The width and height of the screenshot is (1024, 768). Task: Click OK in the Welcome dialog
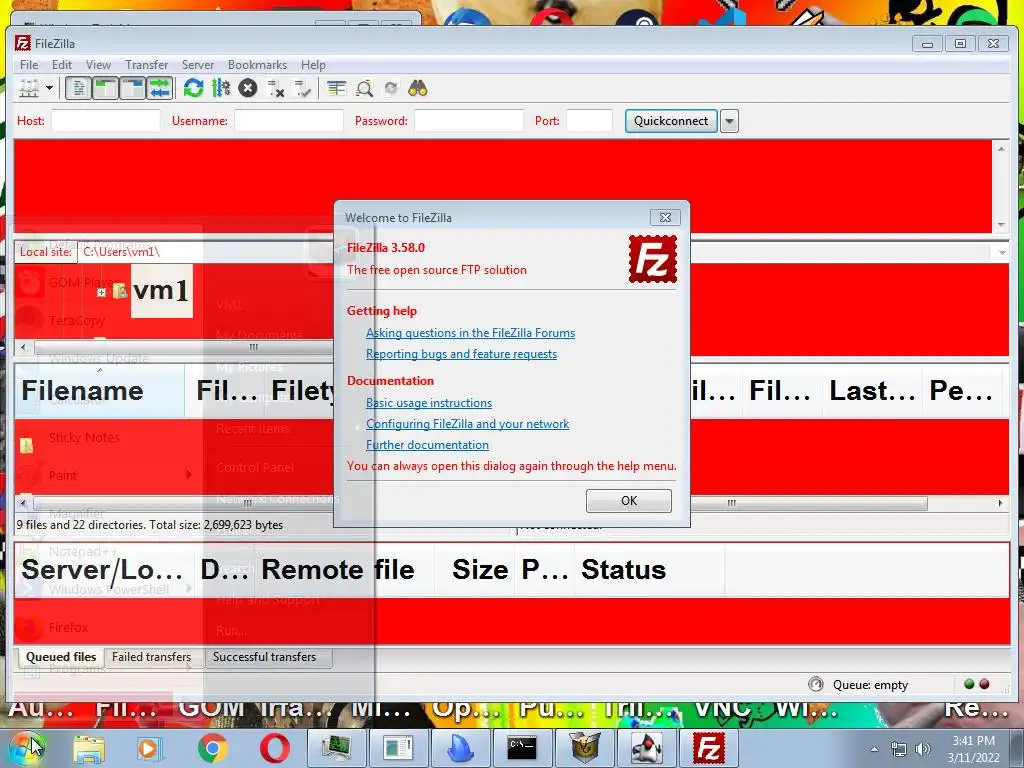[x=628, y=501]
